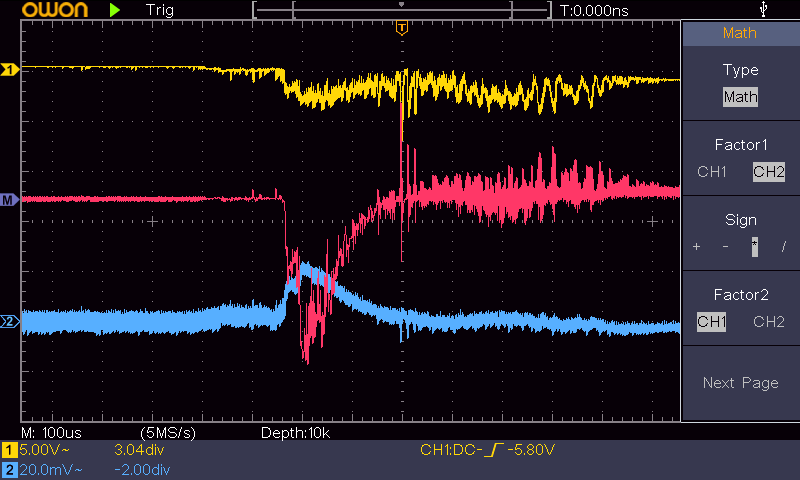
Task: Click the yellow channel 1 badge at bottom
Action: (10, 452)
